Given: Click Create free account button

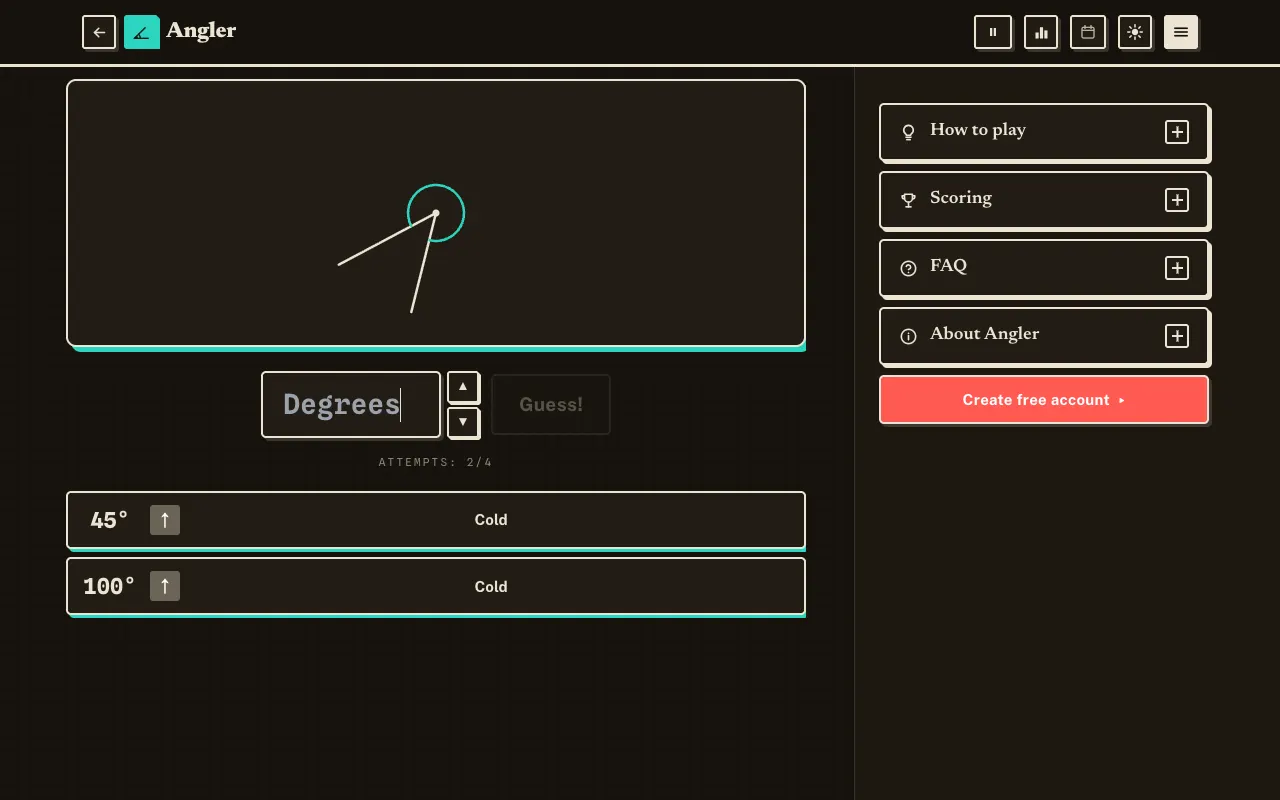Looking at the screenshot, I should pos(1044,400).
